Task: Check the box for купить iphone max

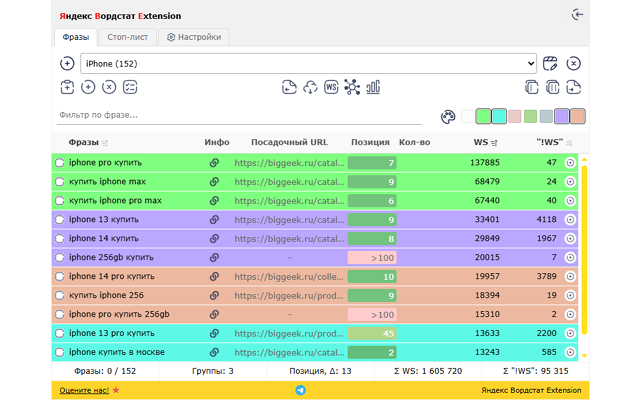Action: click(x=60, y=182)
